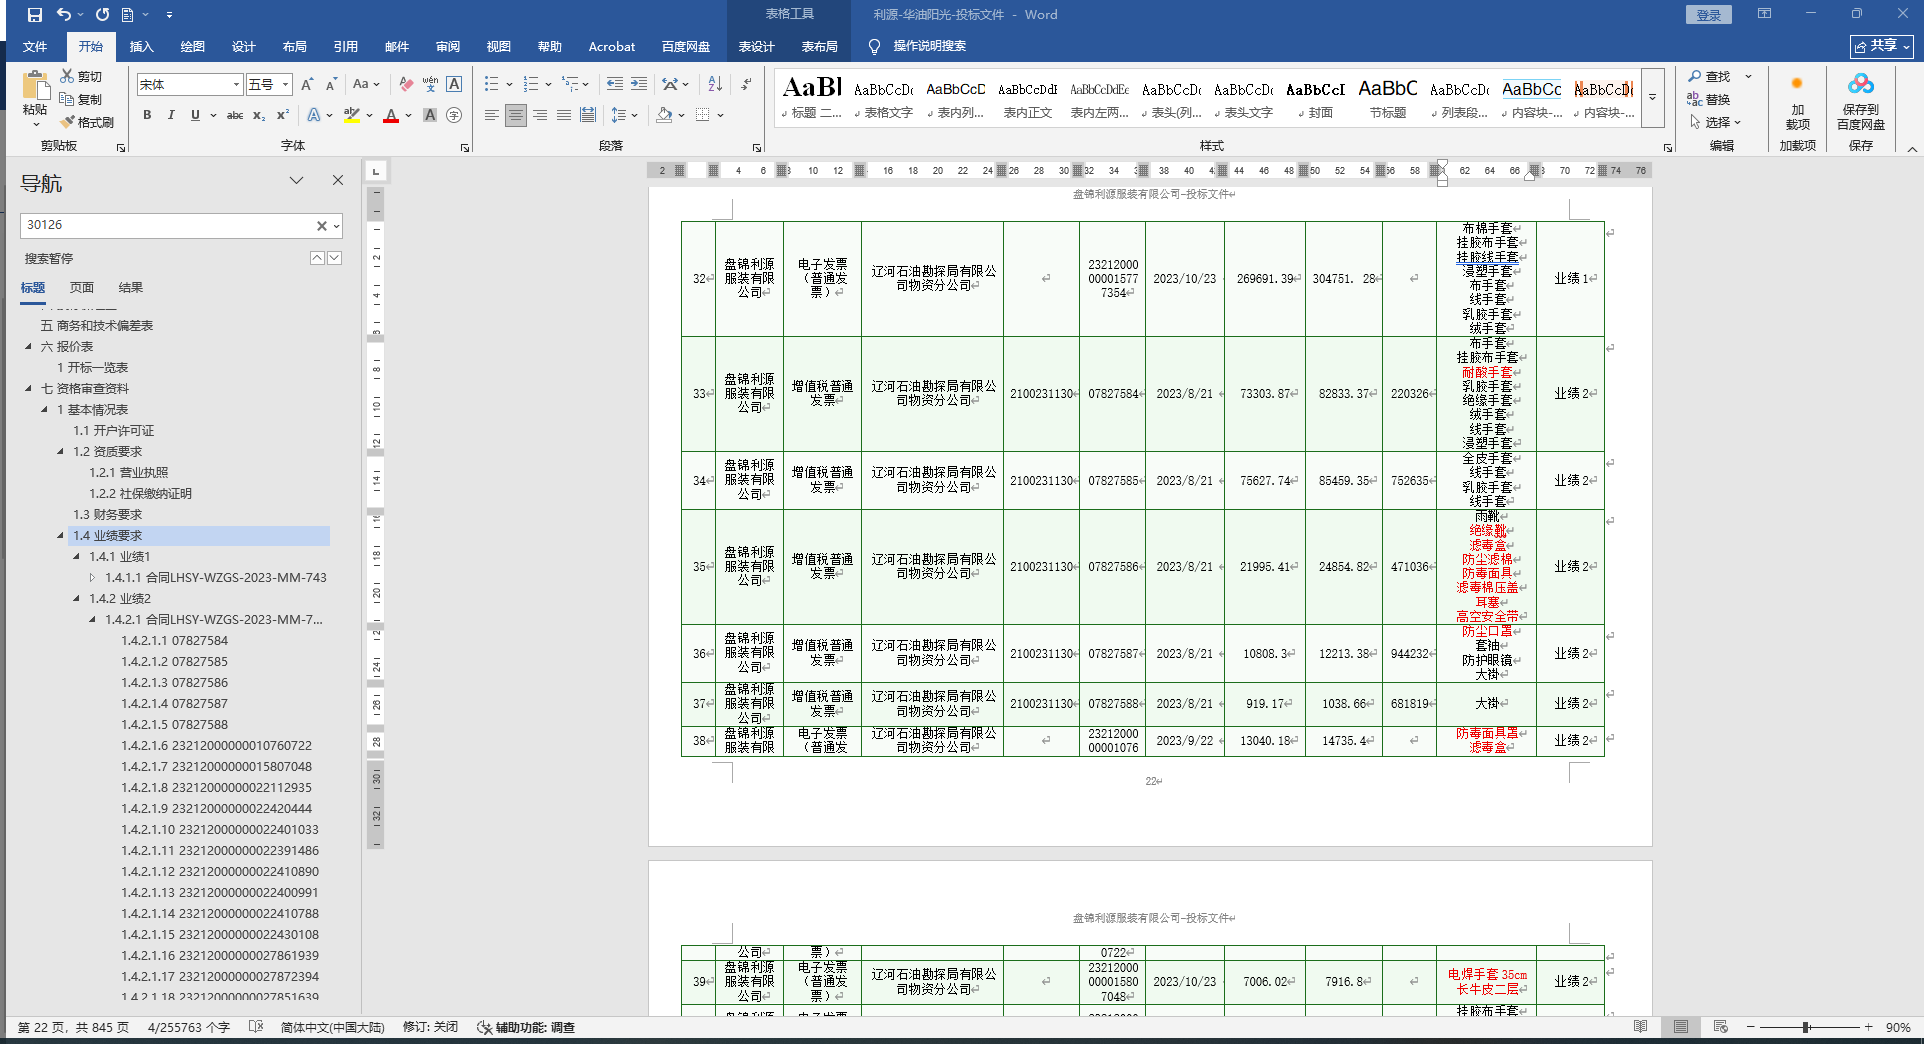Image resolution: width=1924 pixels, height=1044 pixels.
Task: Apply the 封面 style from the gallery
Action: pos(1316,98)
